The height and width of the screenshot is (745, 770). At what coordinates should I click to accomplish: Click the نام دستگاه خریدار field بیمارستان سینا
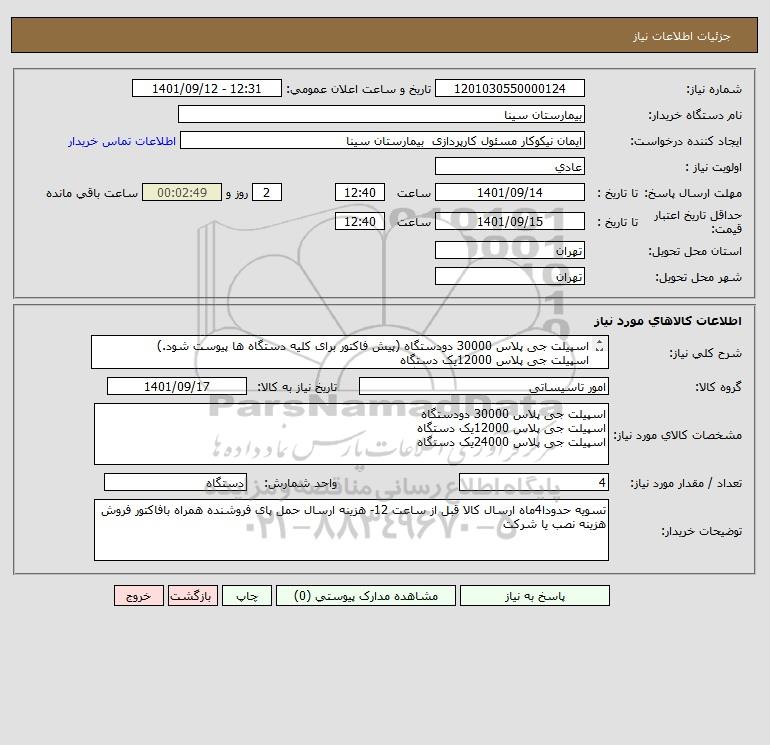pos(381,114)
